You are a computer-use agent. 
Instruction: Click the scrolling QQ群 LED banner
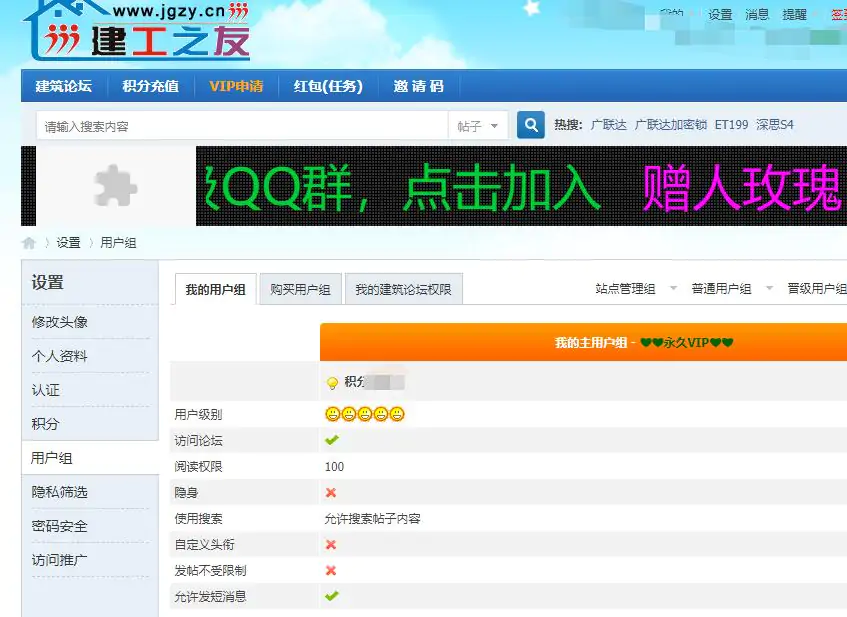click(521, 186)
